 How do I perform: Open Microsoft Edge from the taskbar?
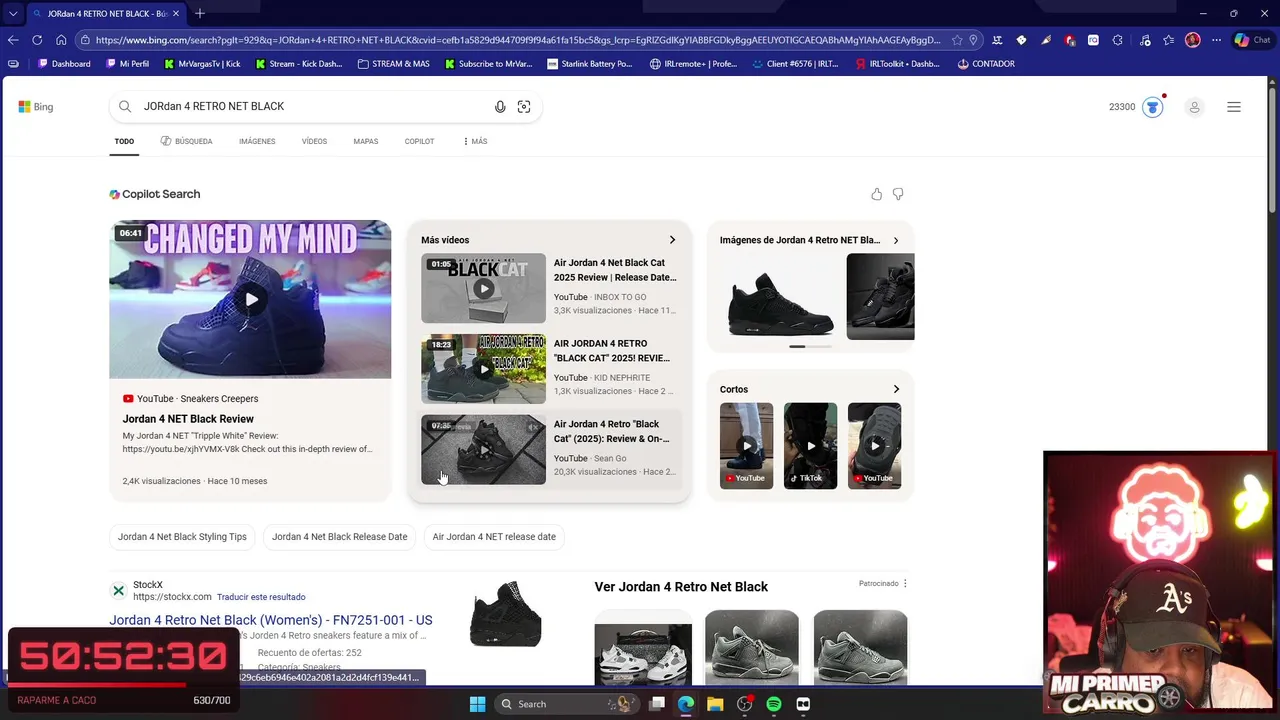click(x=686, y=704)
